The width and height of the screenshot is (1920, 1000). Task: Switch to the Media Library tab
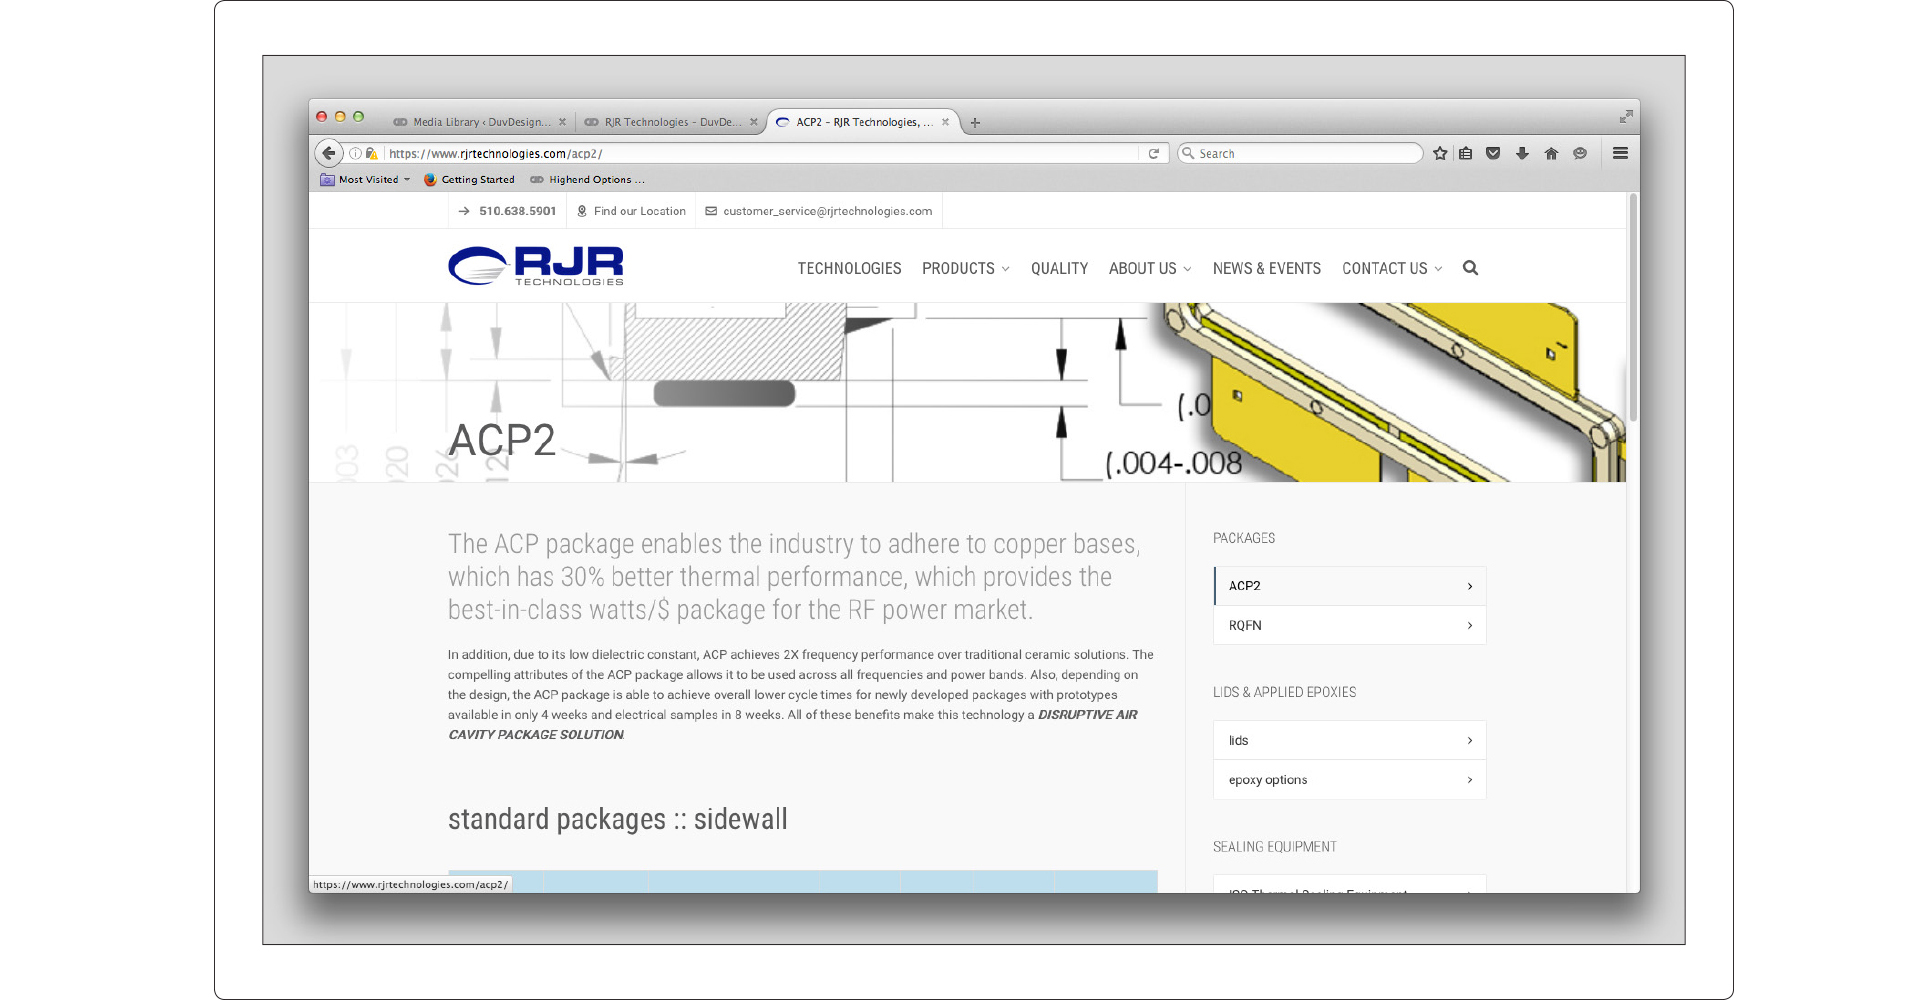[x=481, y=122]
